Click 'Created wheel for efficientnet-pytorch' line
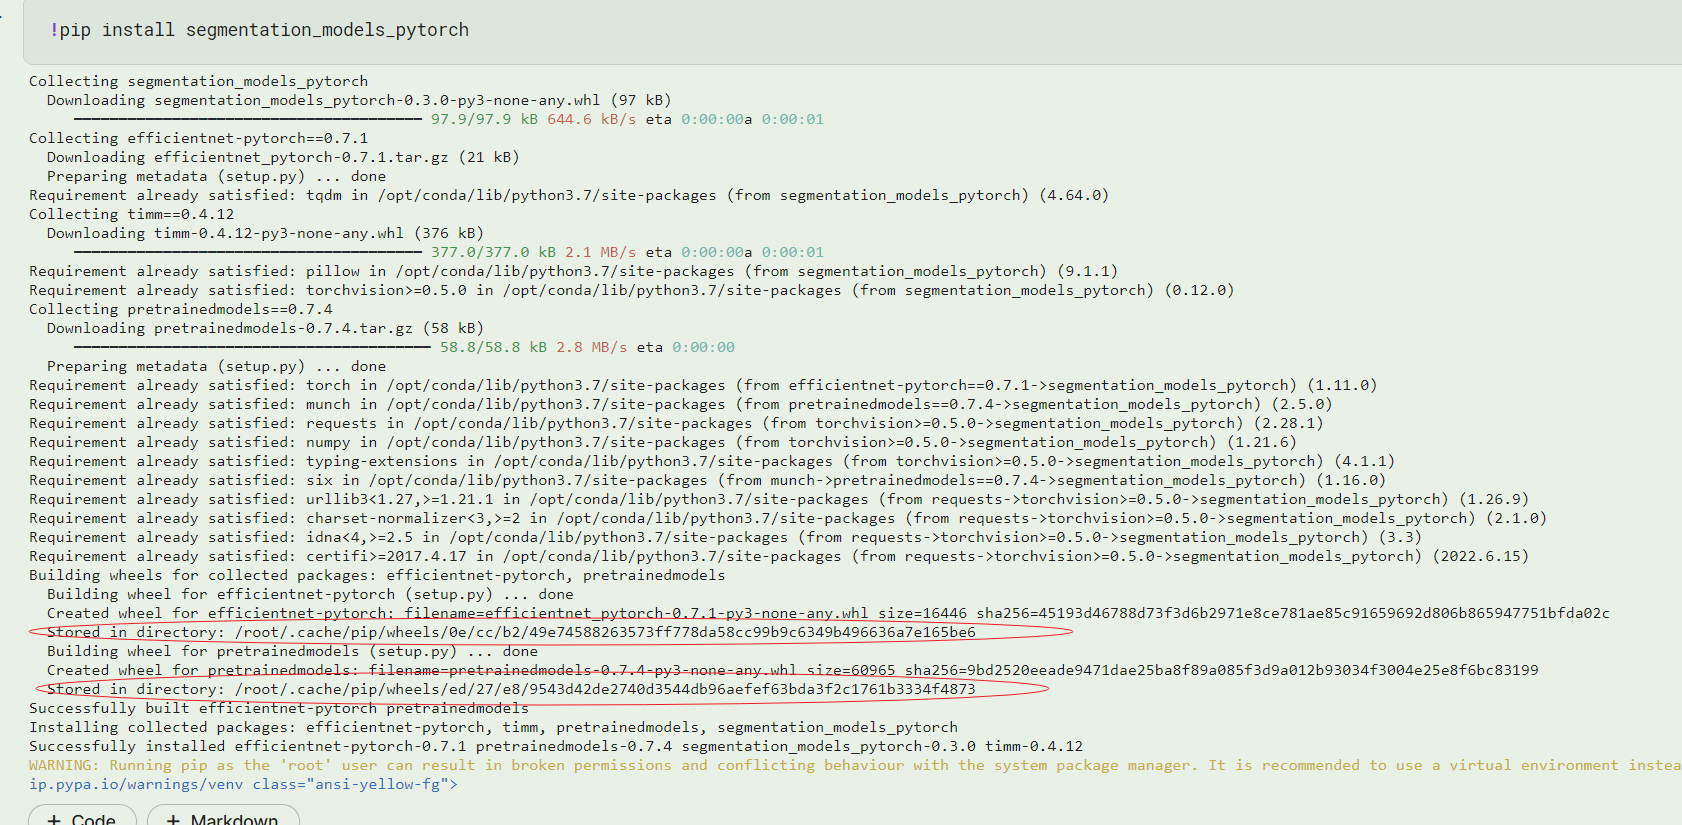The image size is (1682, 825). click(828, 613)
